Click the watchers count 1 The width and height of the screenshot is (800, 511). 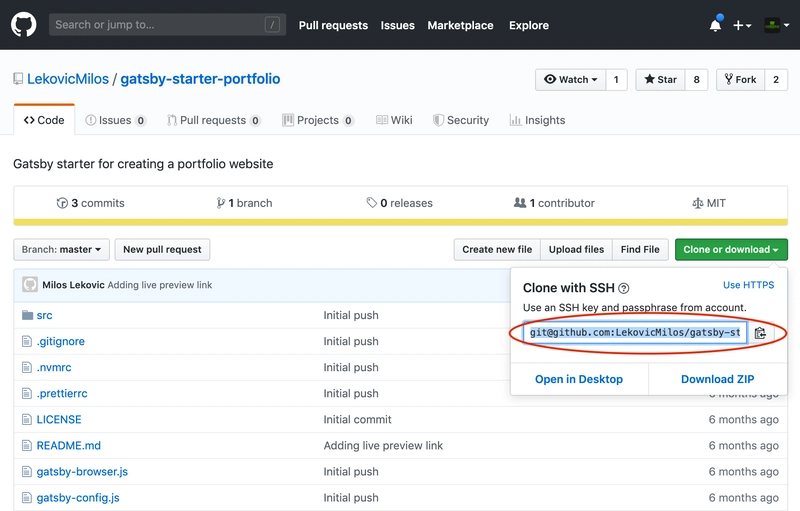(x=616, y=80)
